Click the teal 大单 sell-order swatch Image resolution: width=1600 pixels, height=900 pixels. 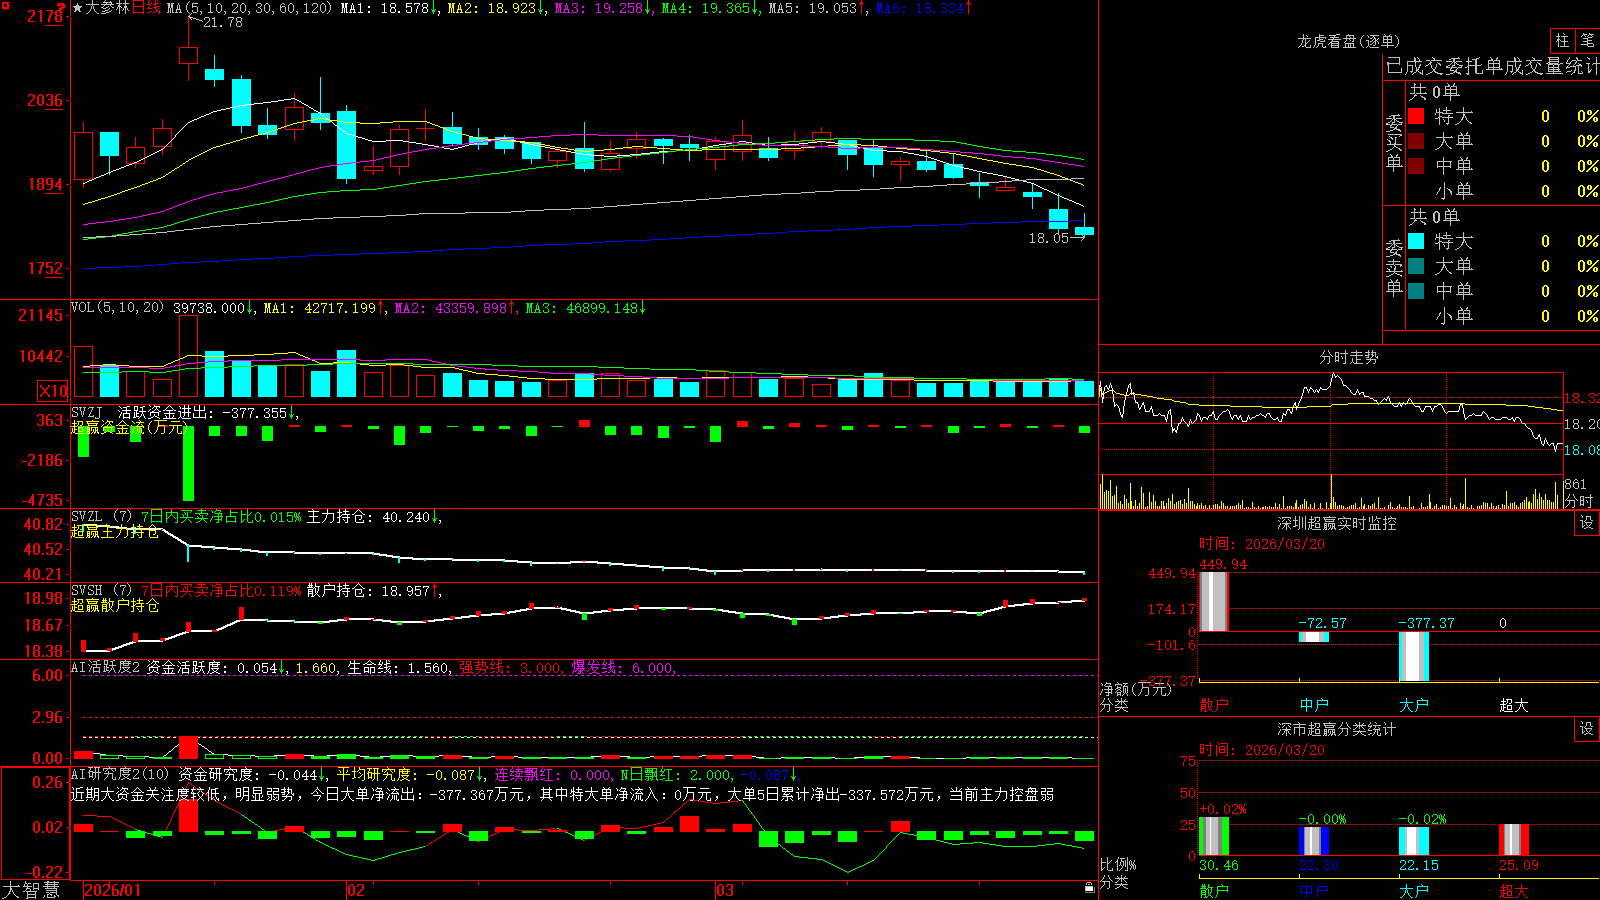point(1416,266)
